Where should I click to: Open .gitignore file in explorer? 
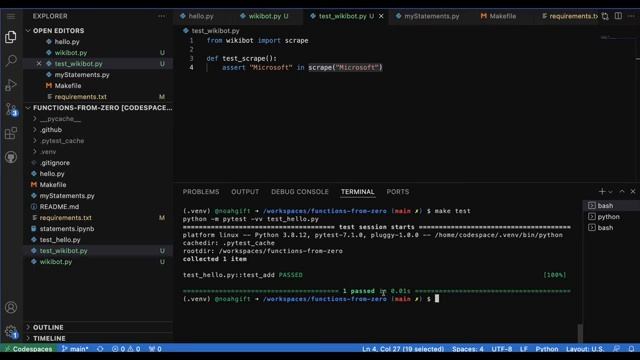(55, 163)
